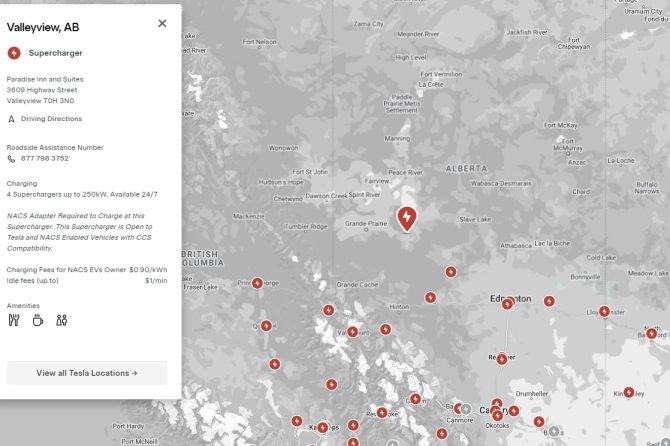
Task: Close the Valleyview location panel
Action: coord(162,23)
